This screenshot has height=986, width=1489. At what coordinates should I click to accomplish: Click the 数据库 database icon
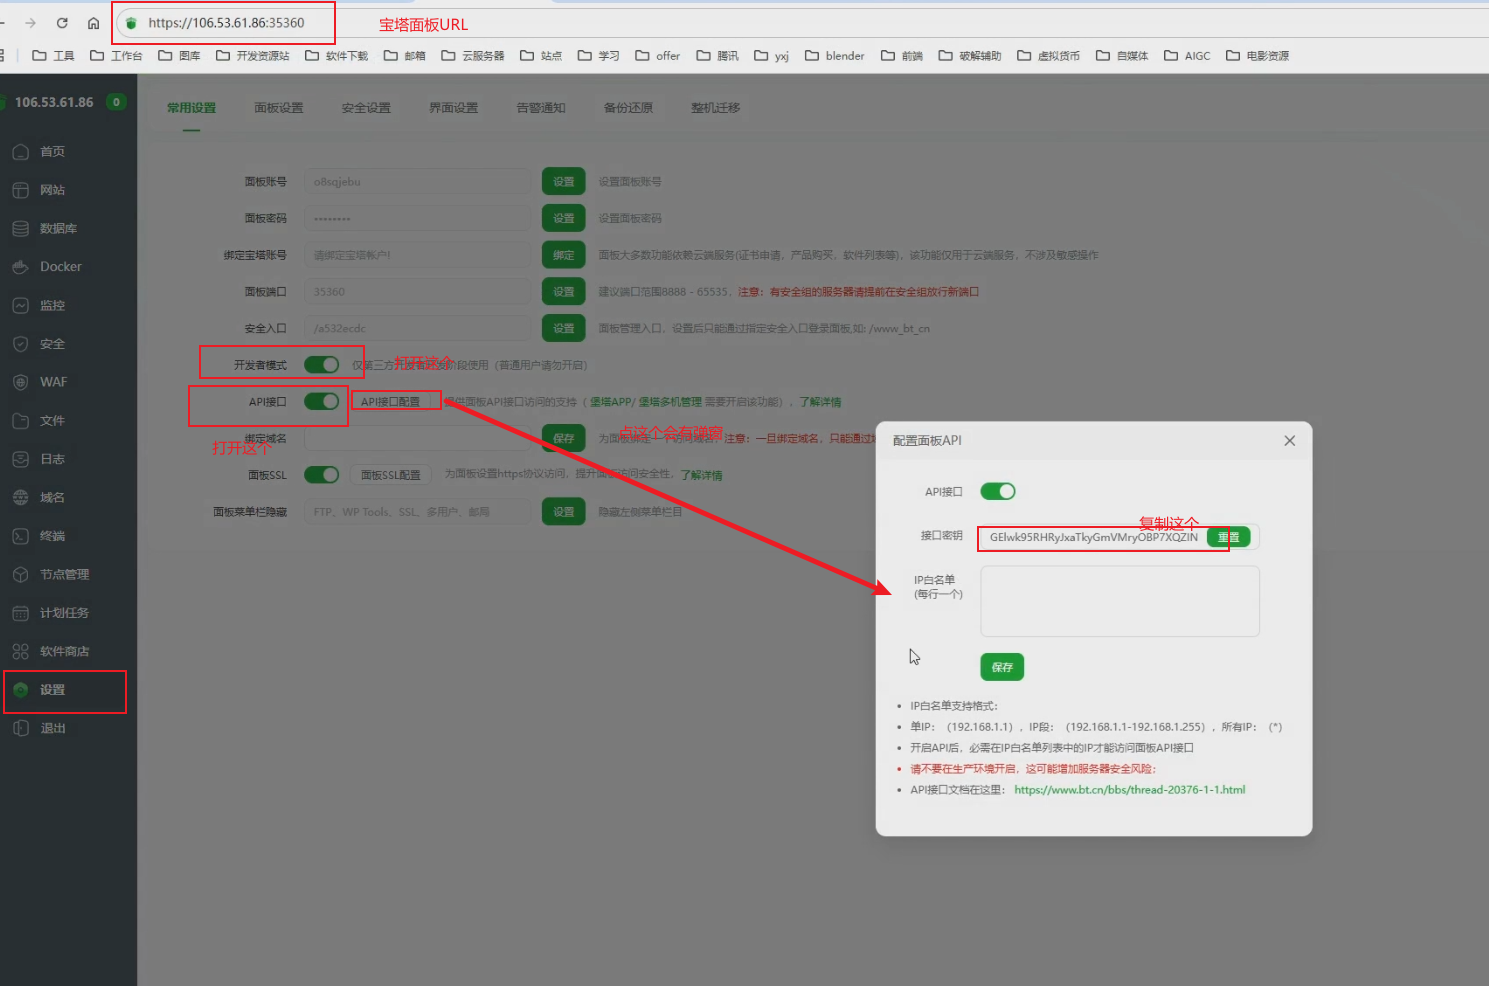click(x=20, y=229)
